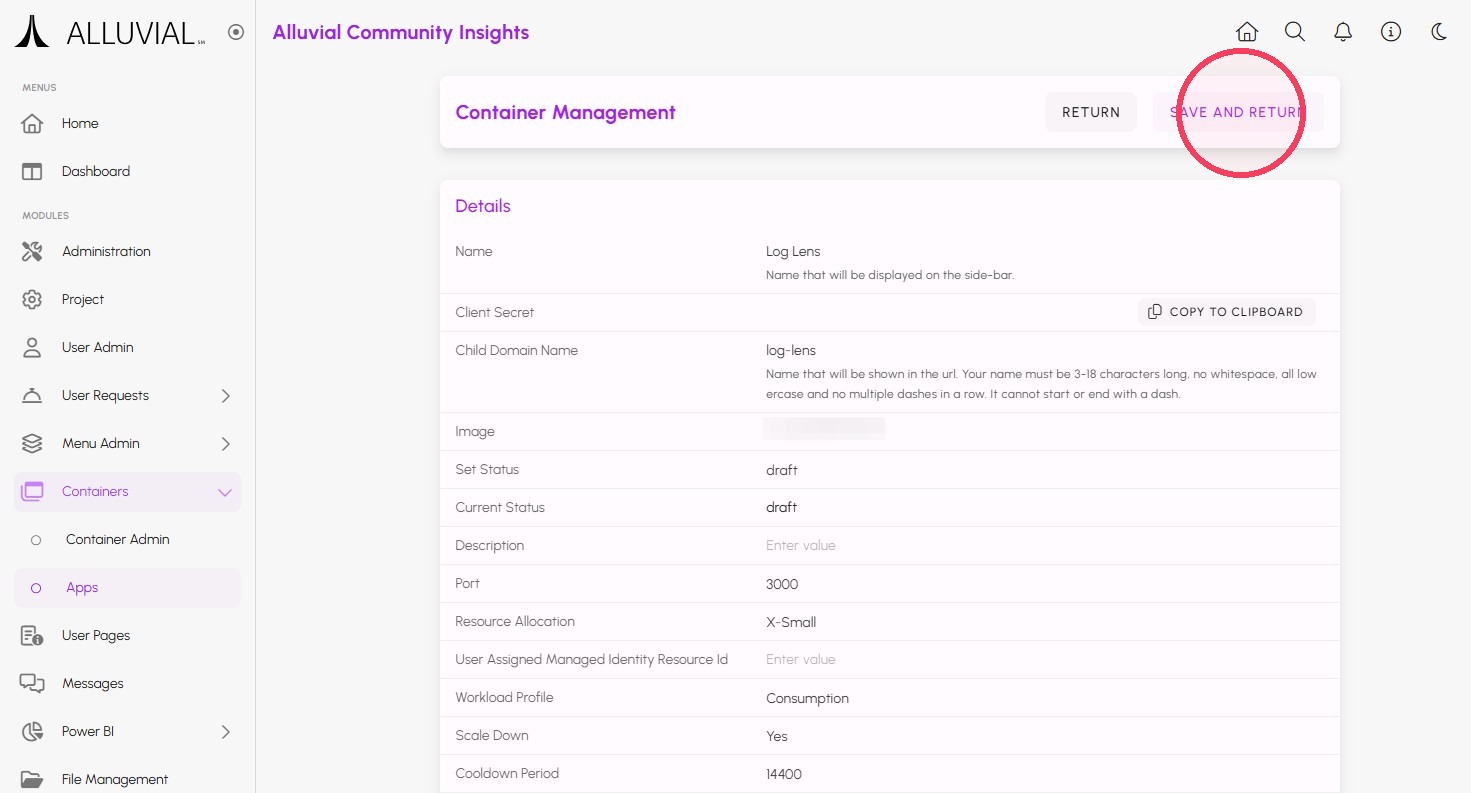Click the Power BI pie chart icon

pyautogui.click(x=32, y=732)
